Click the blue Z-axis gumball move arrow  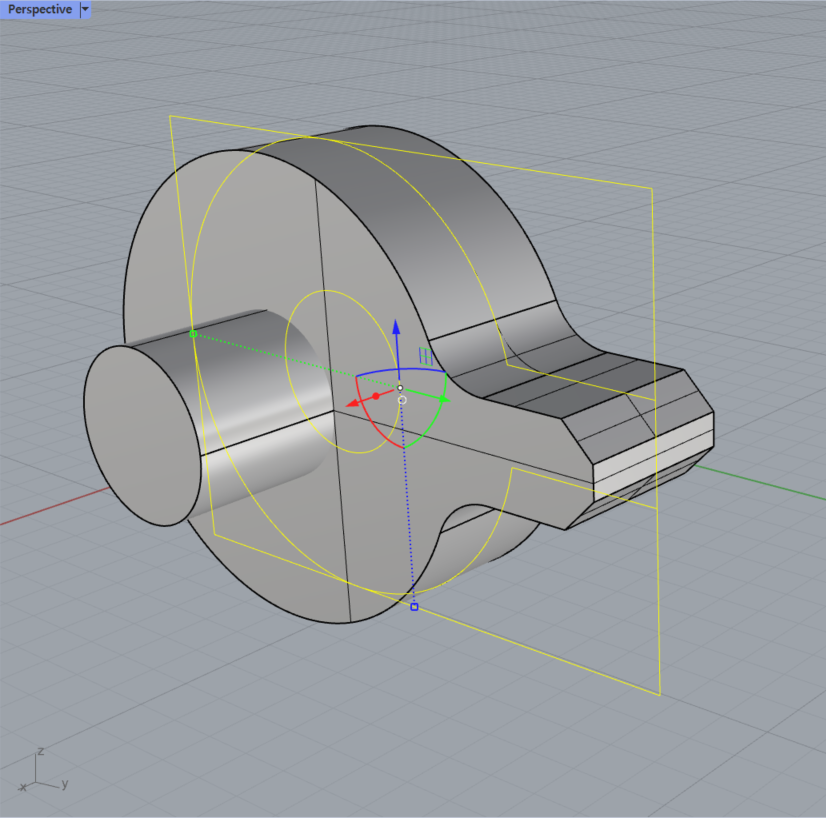(x=396, y=327)
